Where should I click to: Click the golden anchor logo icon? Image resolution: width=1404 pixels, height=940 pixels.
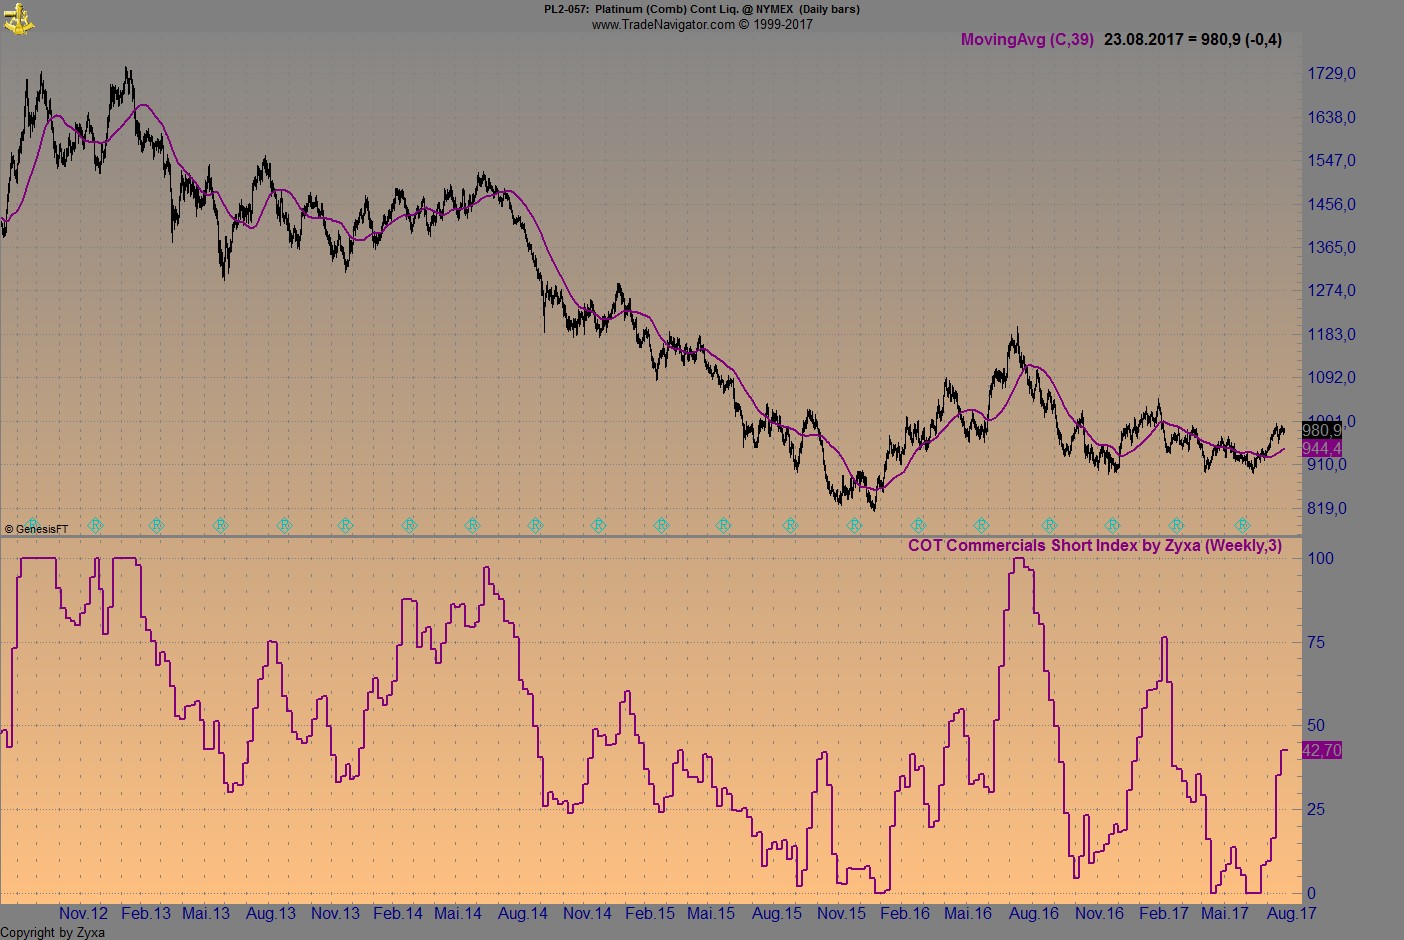coord(18,17)
